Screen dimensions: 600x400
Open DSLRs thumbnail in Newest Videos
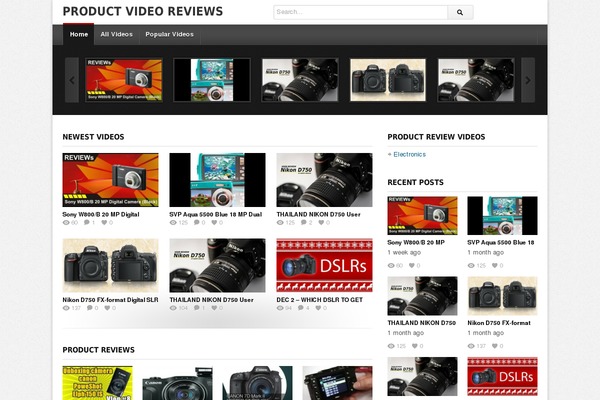pos(324,265)
